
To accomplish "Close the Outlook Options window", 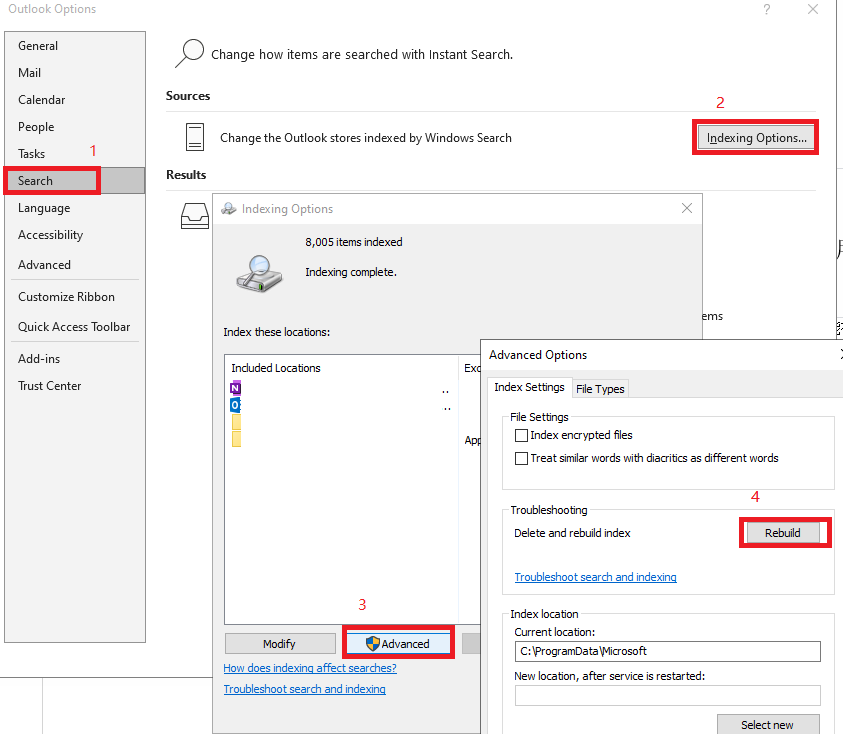I will point(813,9).
